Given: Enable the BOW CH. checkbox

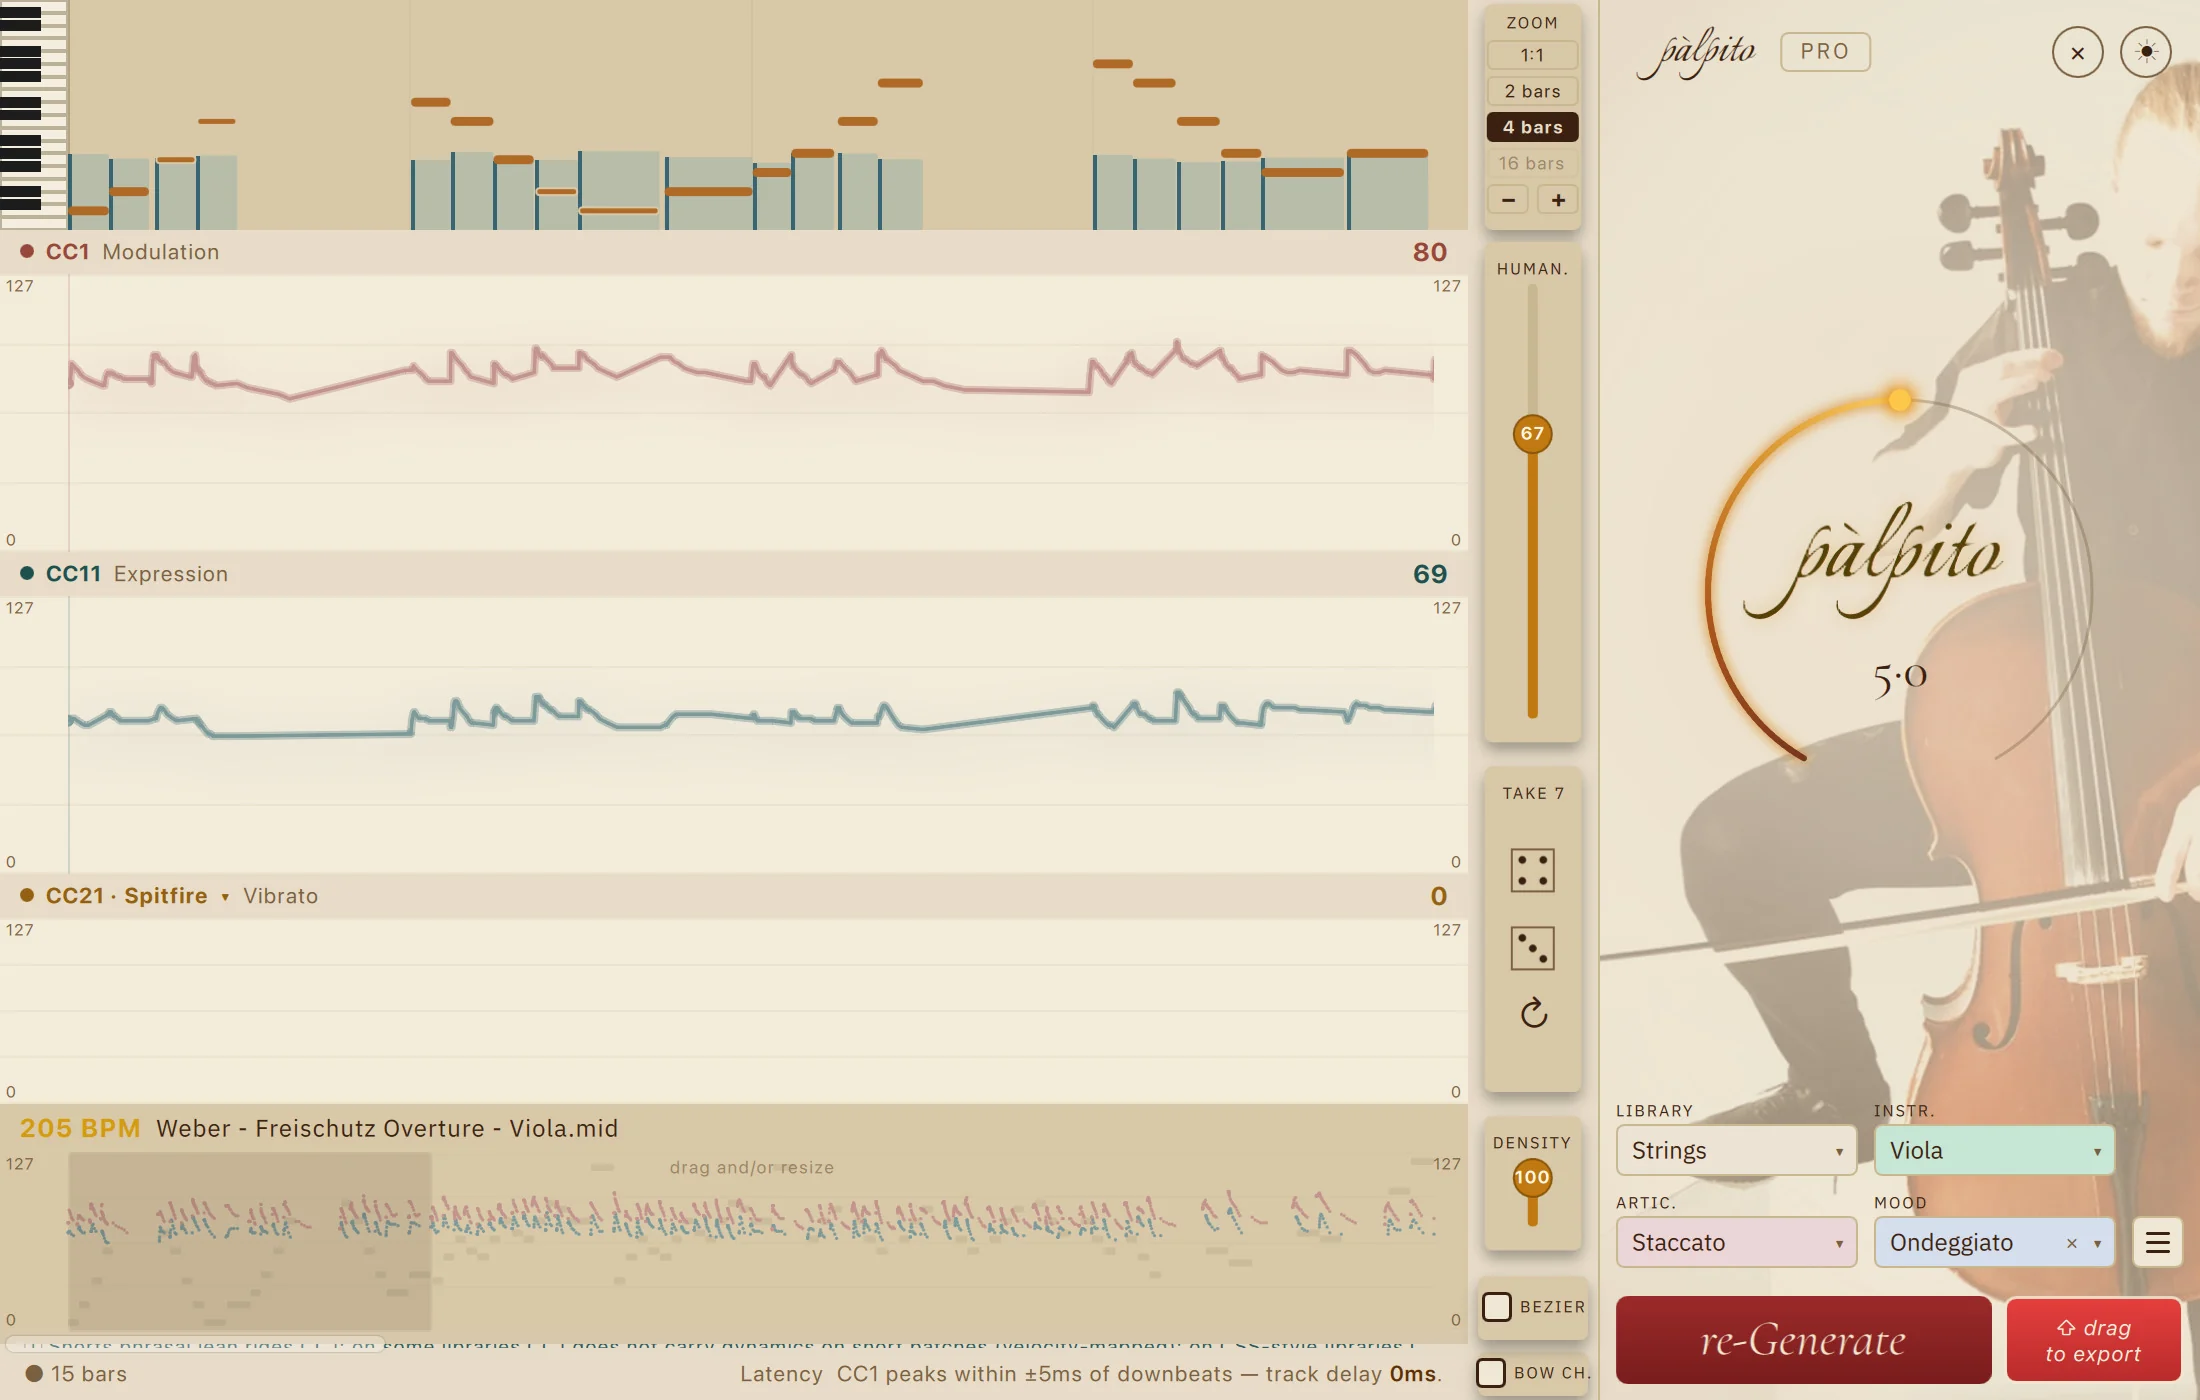Looking at the screenshot, I should [1490, 1373].
